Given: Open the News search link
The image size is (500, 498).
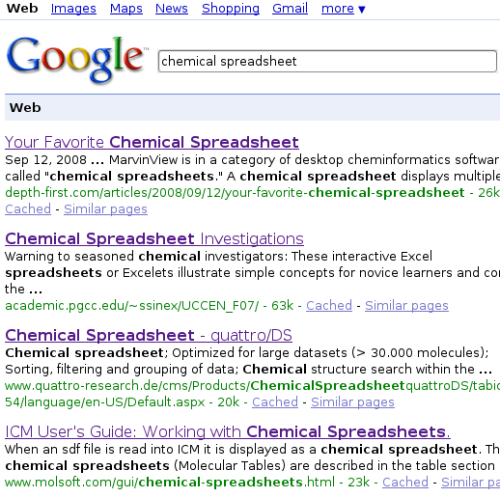Looking at the screenshot, I should point(171,9).
